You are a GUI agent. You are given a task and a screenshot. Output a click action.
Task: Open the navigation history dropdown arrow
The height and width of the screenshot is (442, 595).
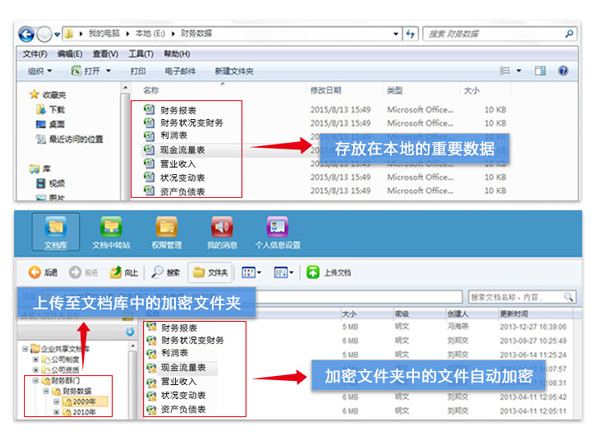pos(57,35)
